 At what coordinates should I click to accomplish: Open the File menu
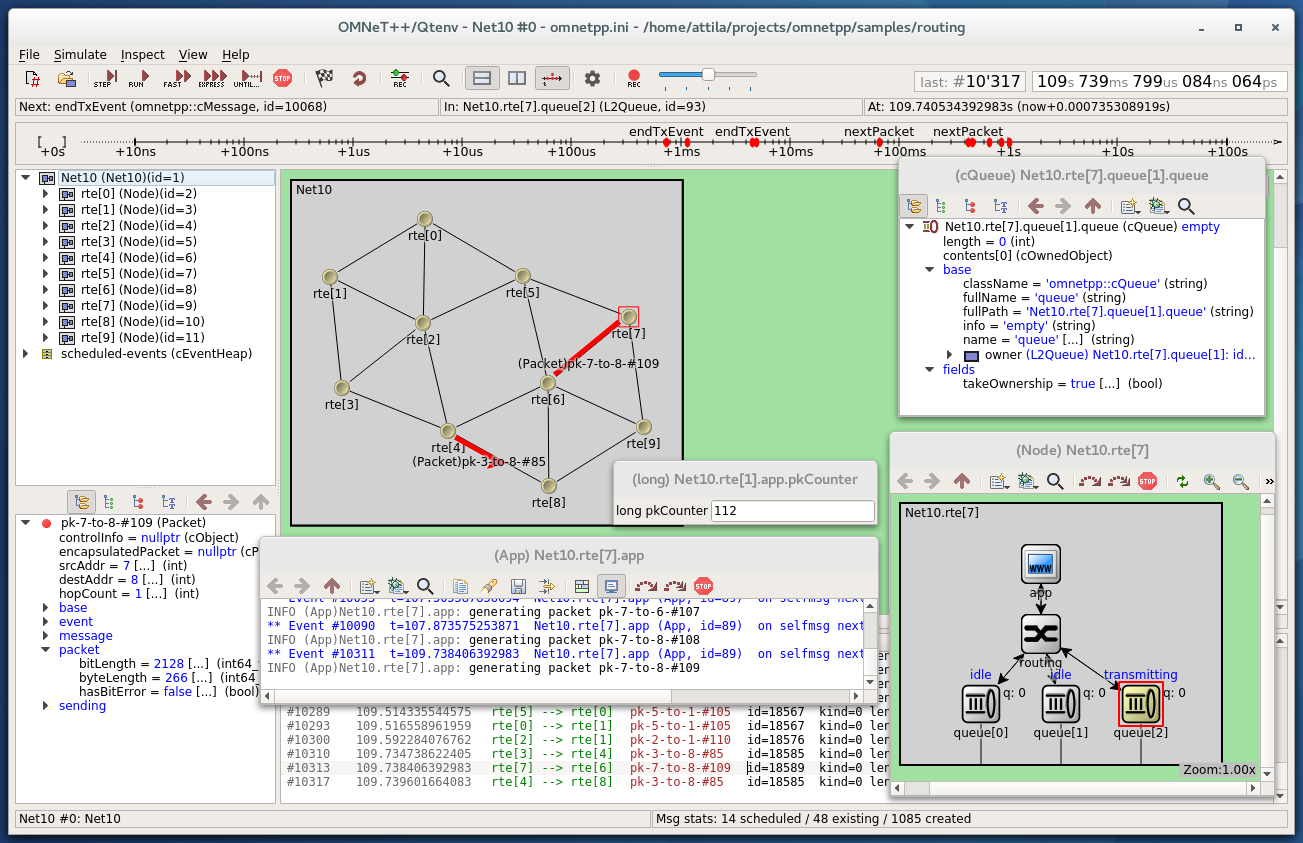tap(29, 55)
